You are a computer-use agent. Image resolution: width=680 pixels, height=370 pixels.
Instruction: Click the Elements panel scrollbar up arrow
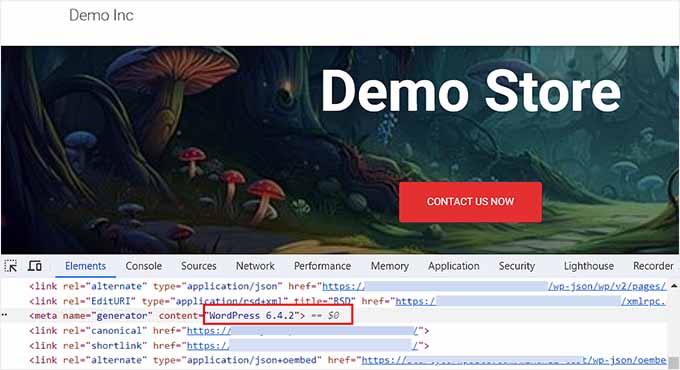click(674, 286)
